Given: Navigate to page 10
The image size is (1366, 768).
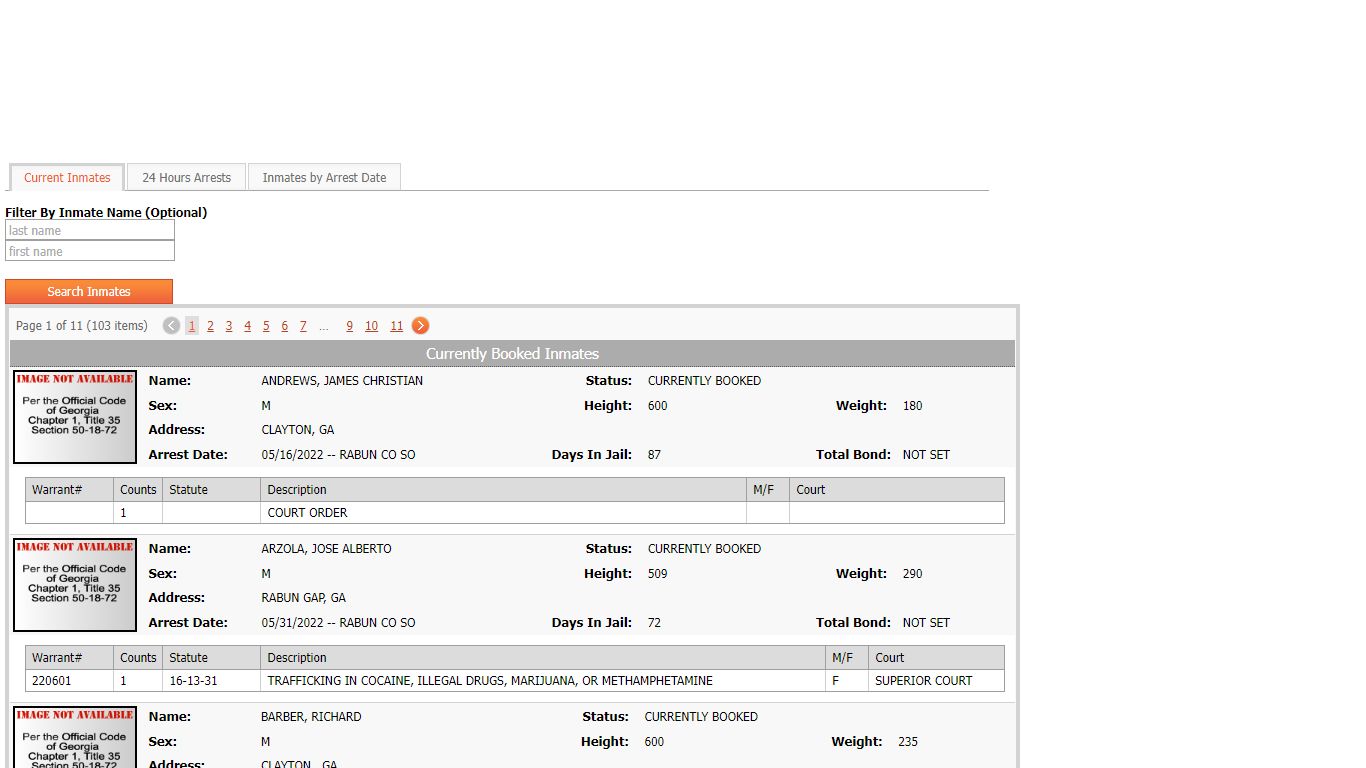Looking at the screenshot, I should (x=371, y=326).
